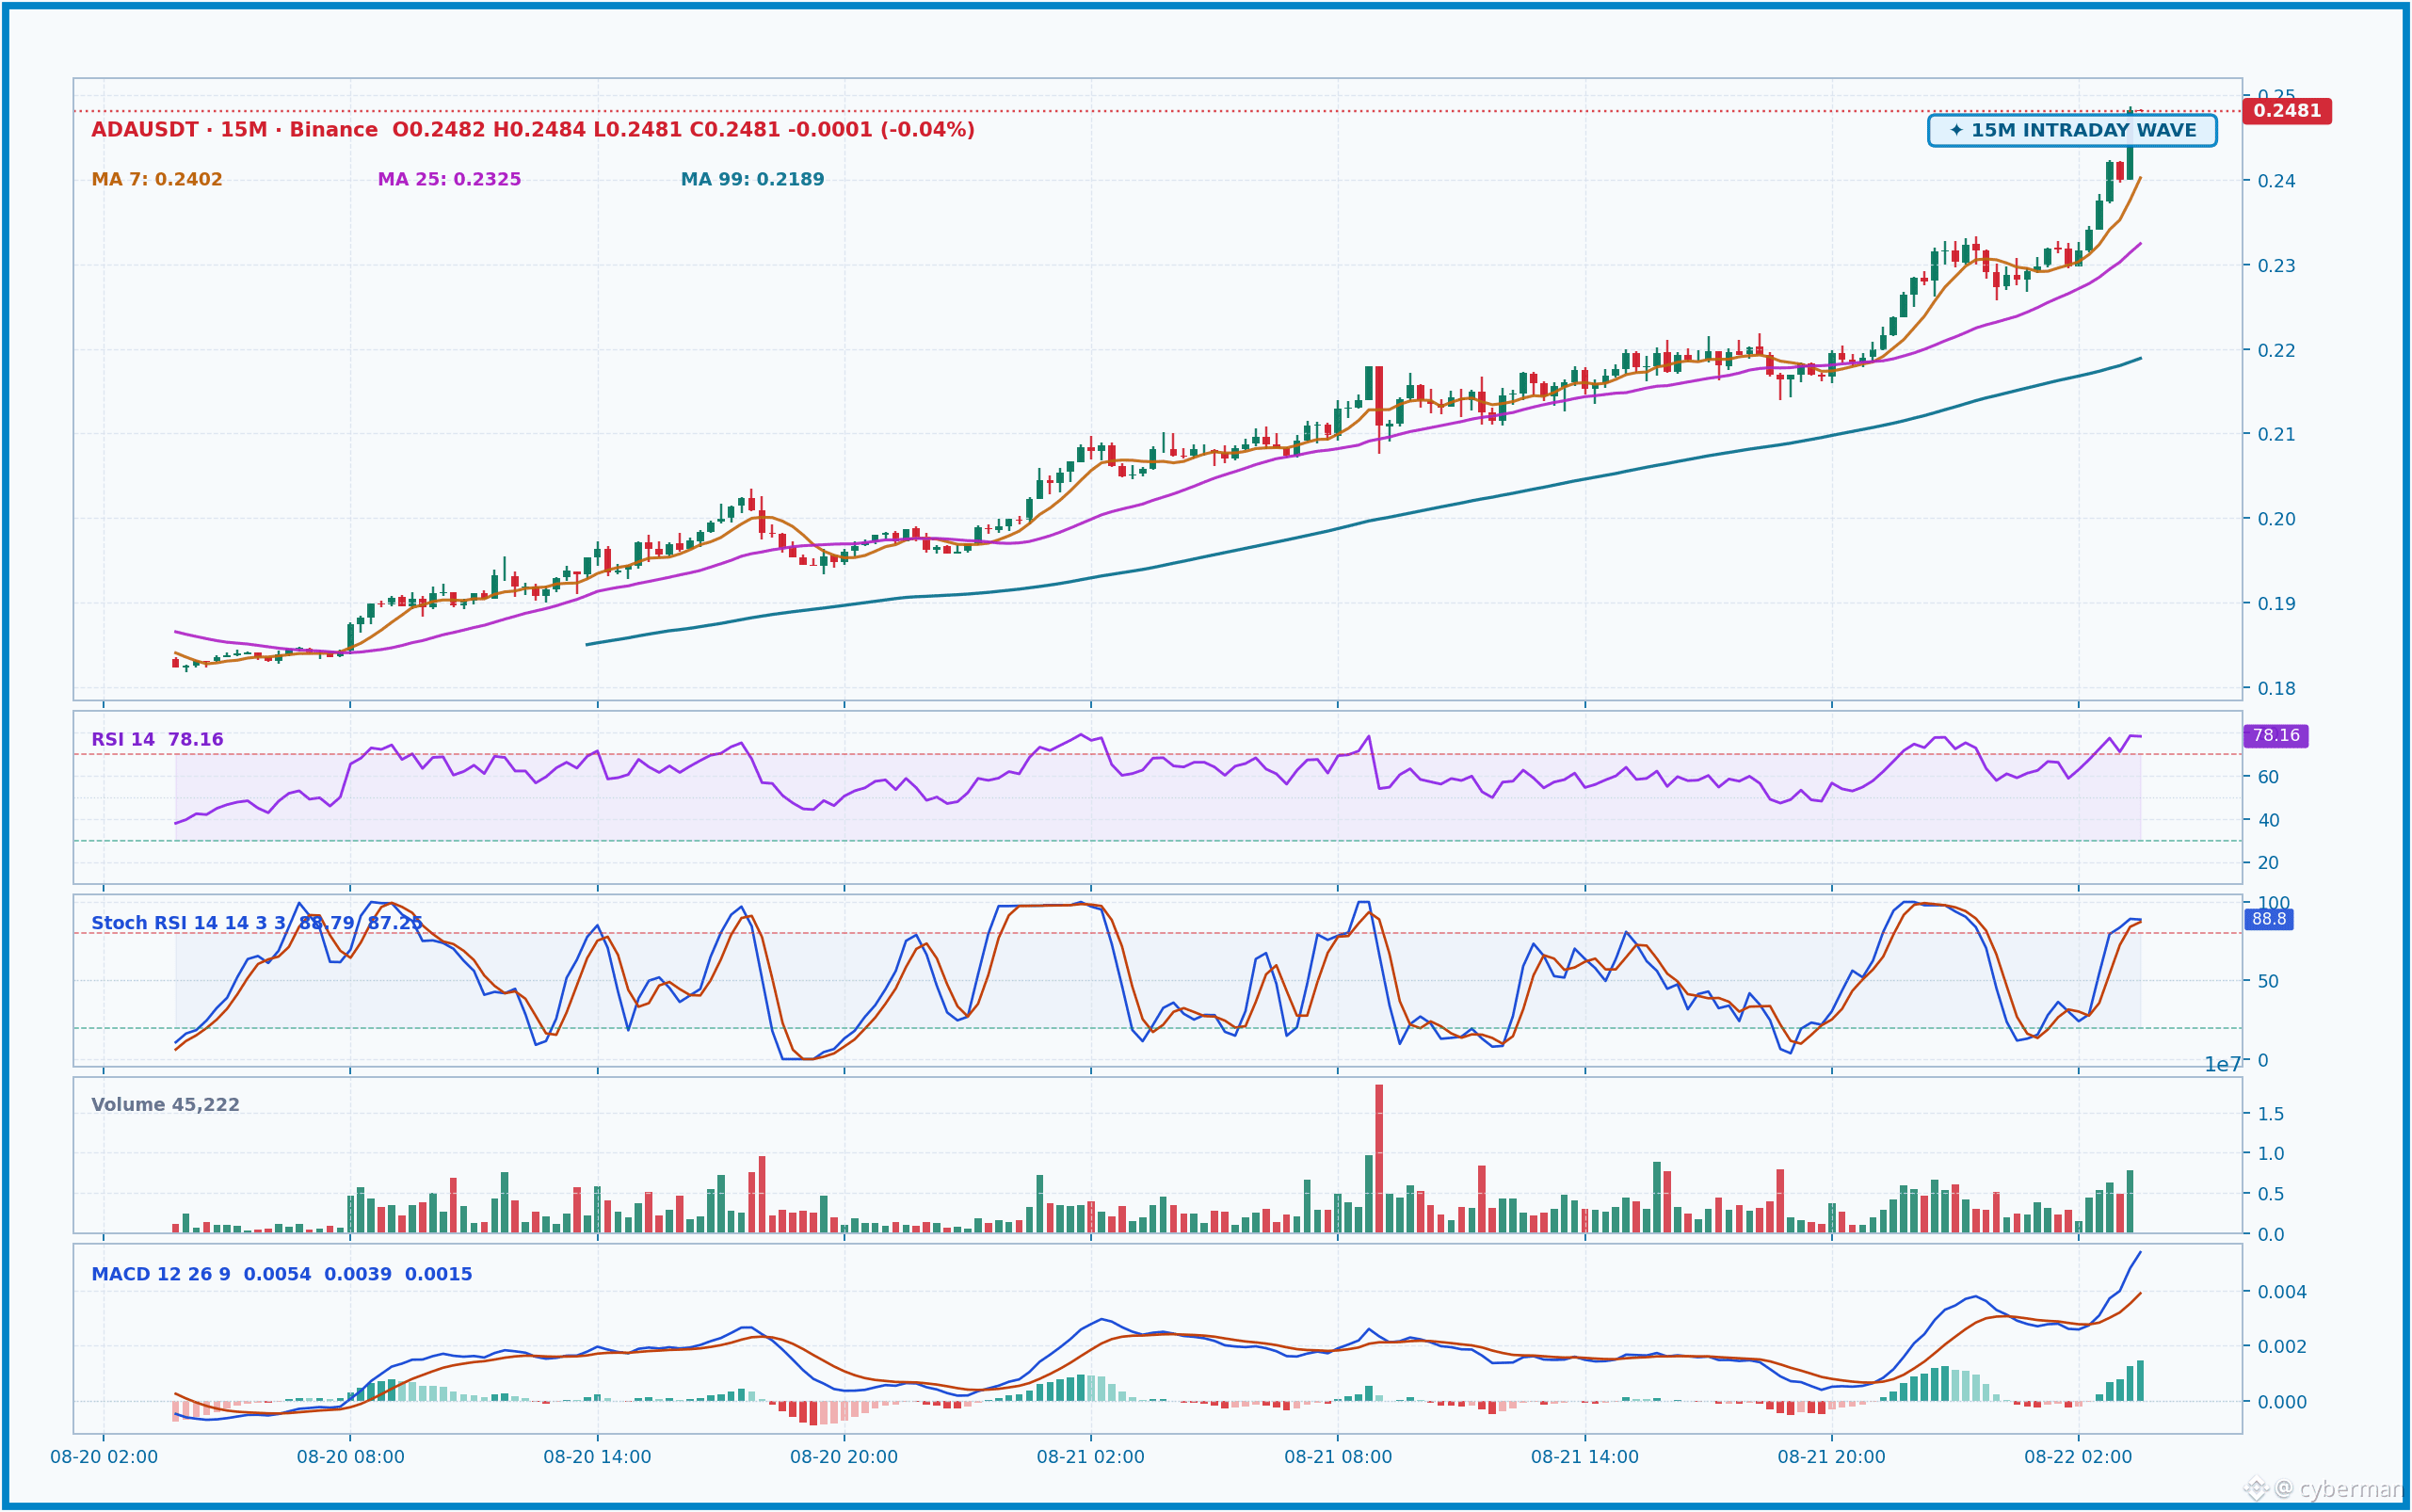Click the 1.0 label on volume axis
The height and width of the screenshot is (1512, 2412).
2271,1154
